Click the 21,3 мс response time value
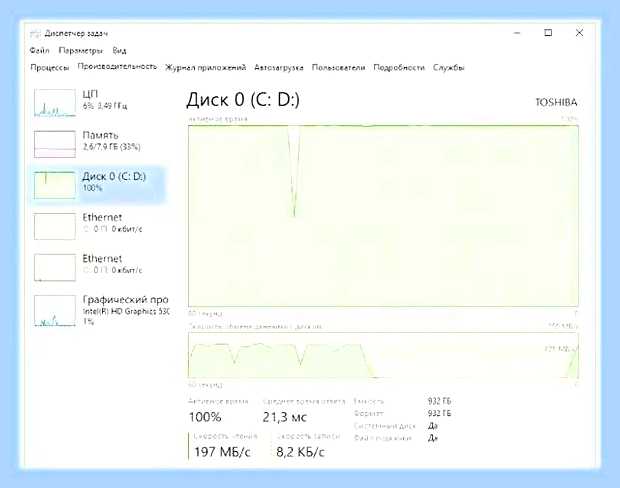The width and height of the screenshot is (620, 488). pos(285,417)
